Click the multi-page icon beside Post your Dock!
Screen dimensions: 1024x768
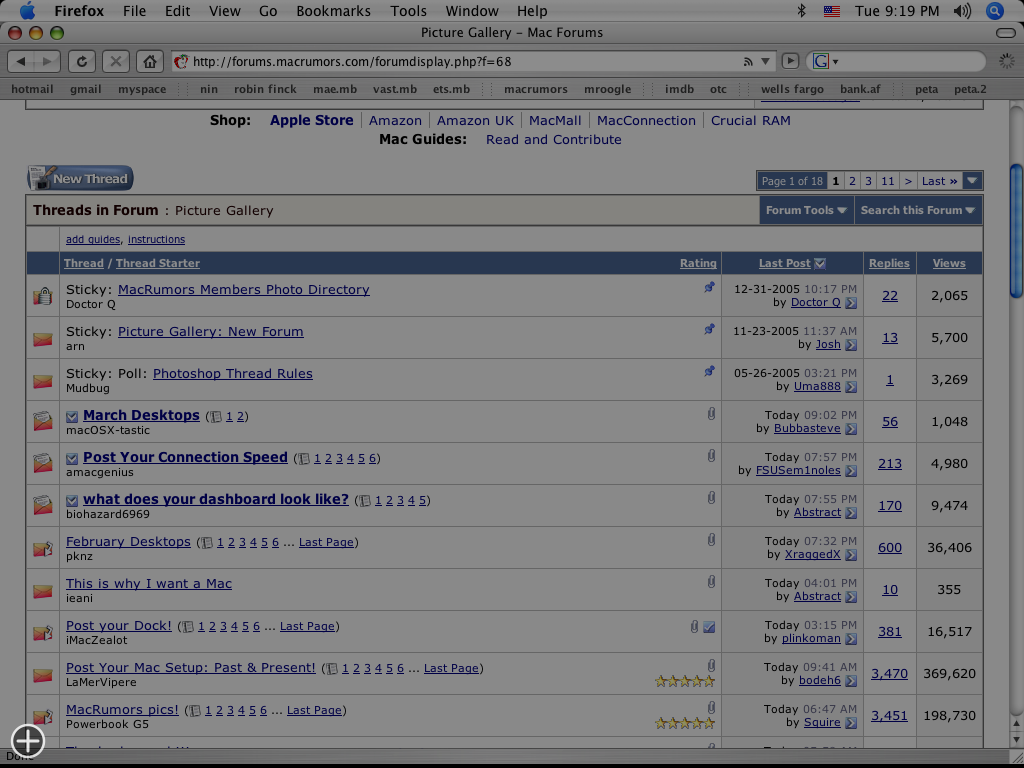coord(188,627)
